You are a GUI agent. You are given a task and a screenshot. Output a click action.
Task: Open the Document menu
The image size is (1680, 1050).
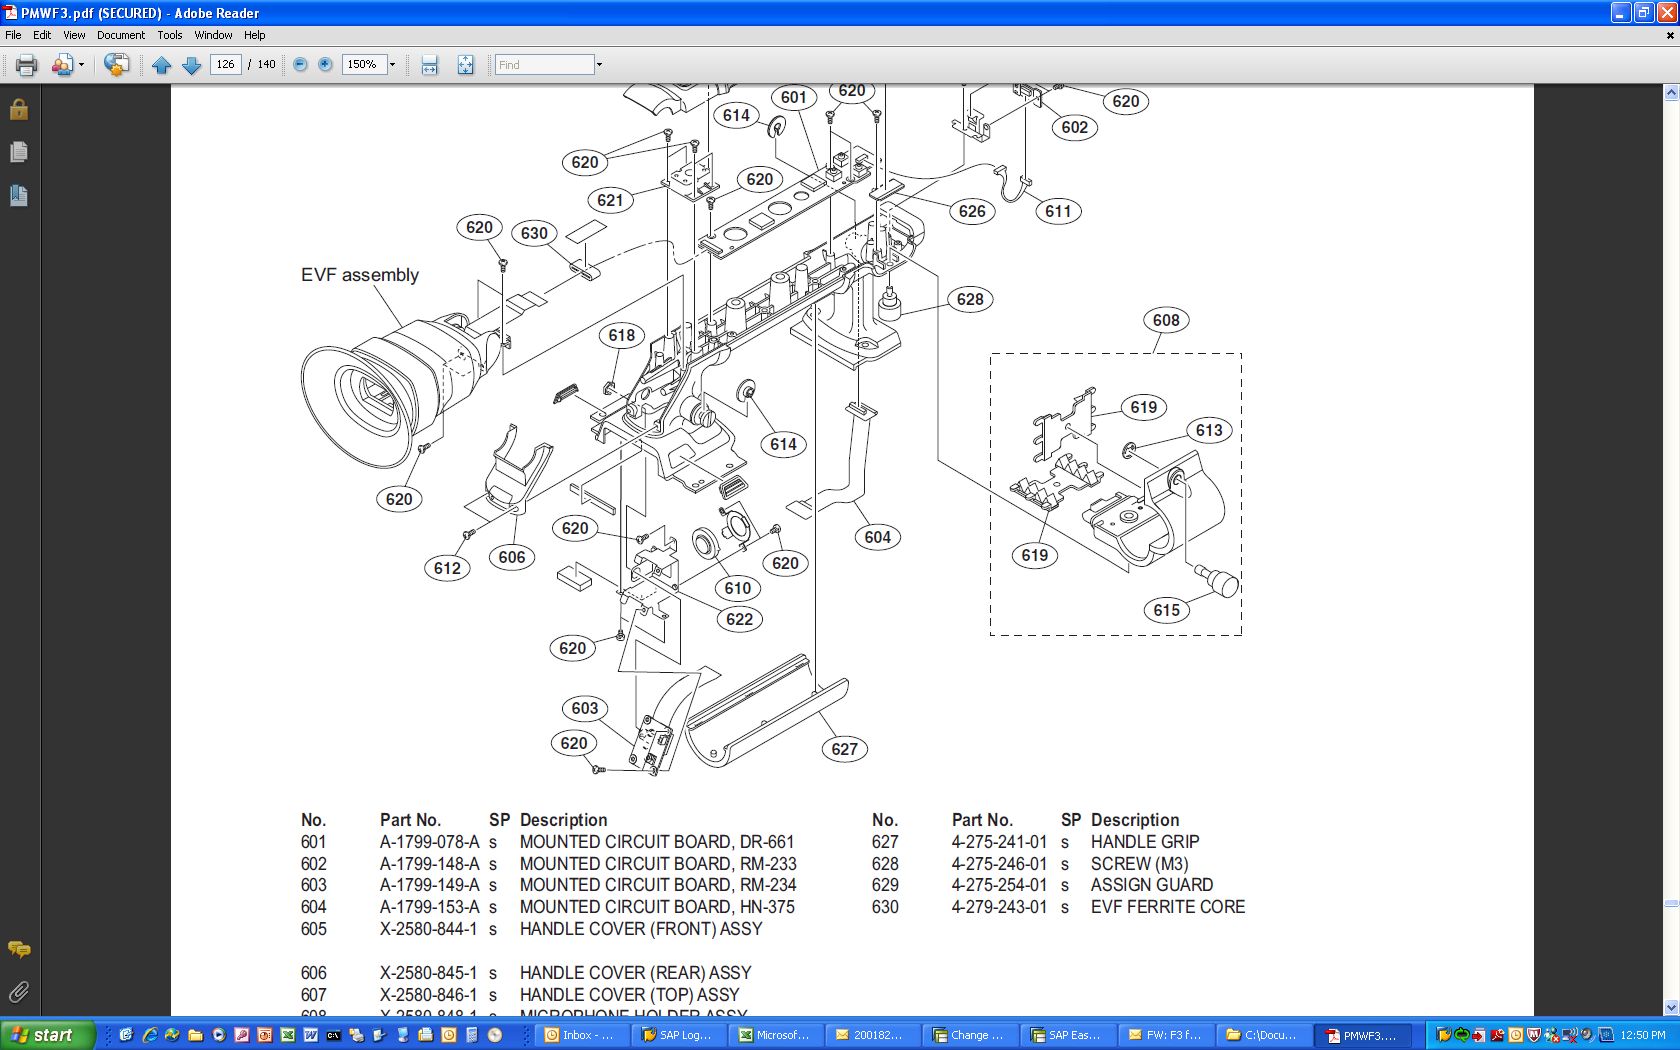coord(120,35)
